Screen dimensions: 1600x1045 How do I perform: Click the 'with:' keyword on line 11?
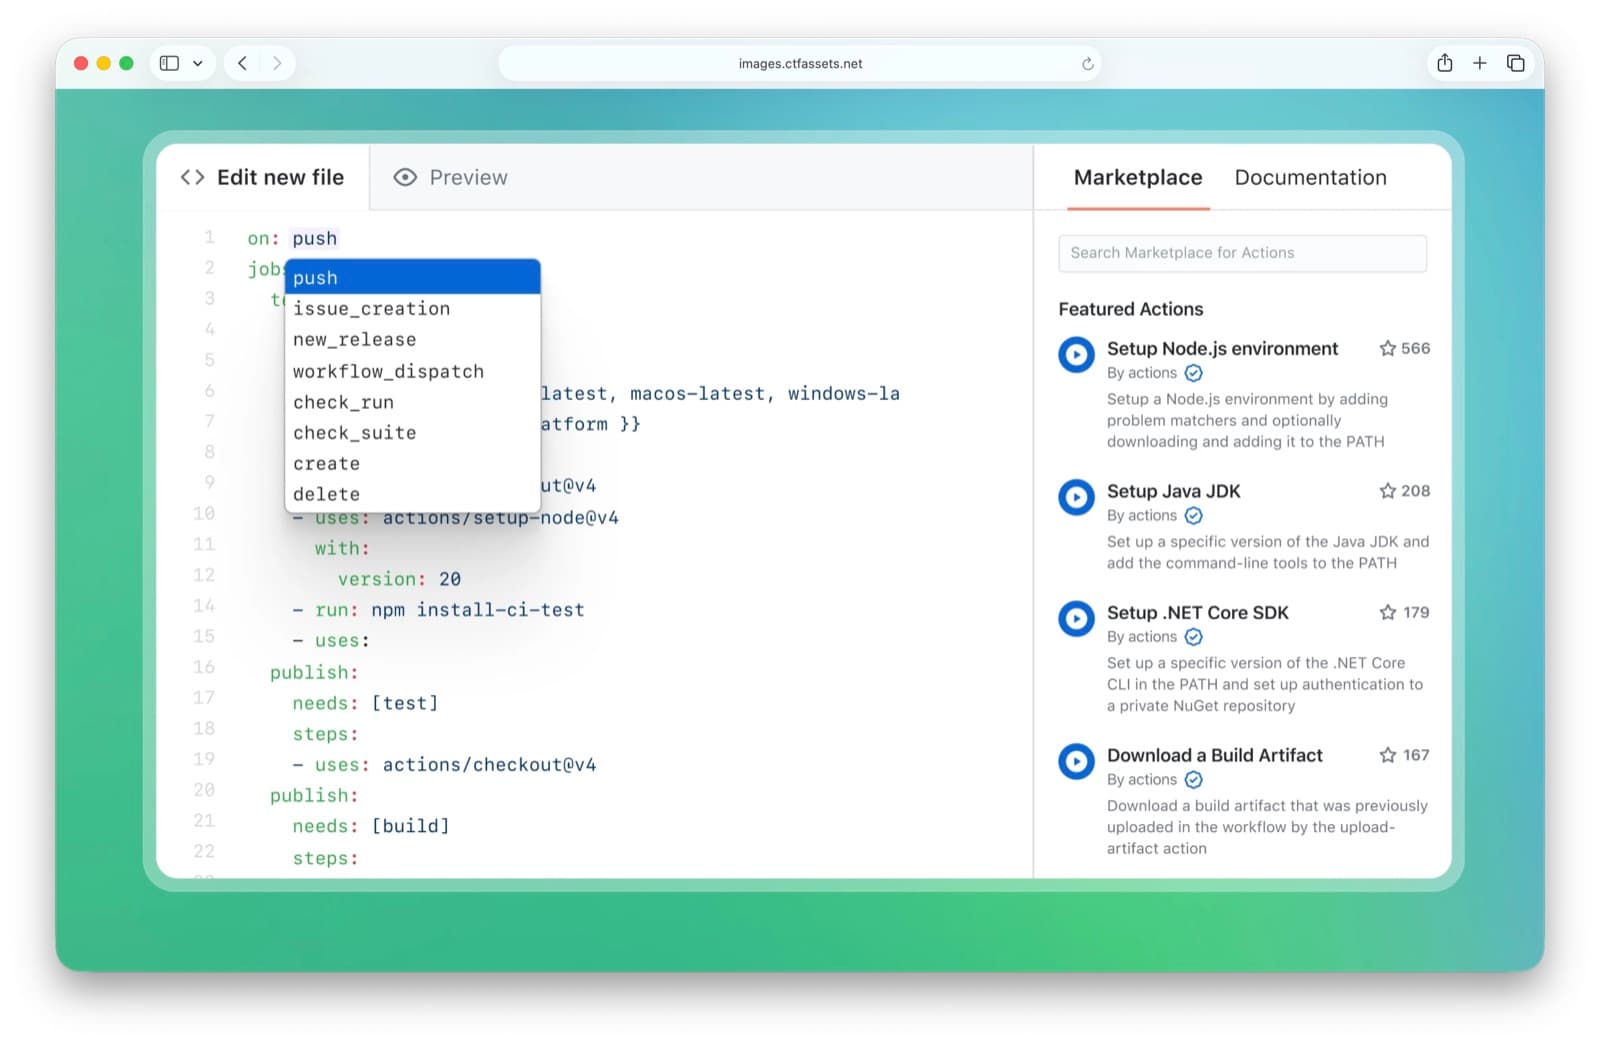[342, 548]
